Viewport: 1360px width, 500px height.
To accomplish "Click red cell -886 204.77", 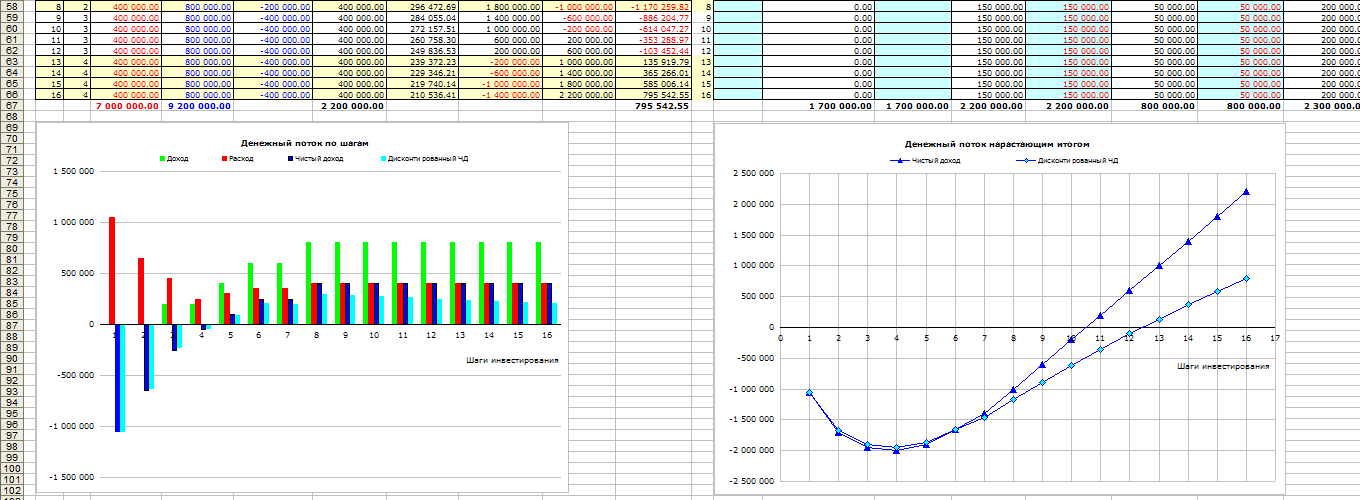I will point(653,18).
